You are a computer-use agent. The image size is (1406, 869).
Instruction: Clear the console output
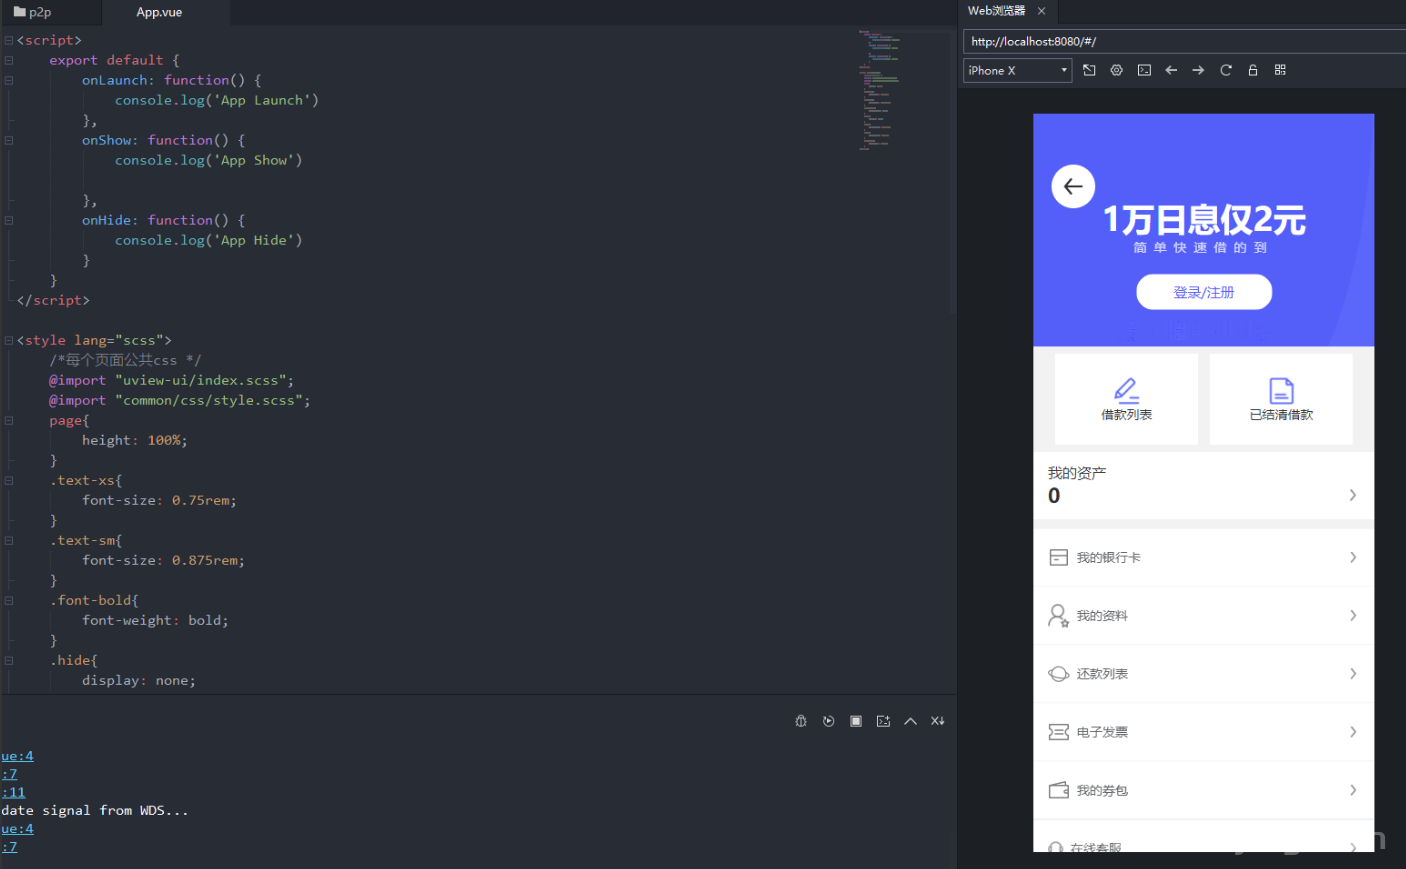tap(937, 720)
